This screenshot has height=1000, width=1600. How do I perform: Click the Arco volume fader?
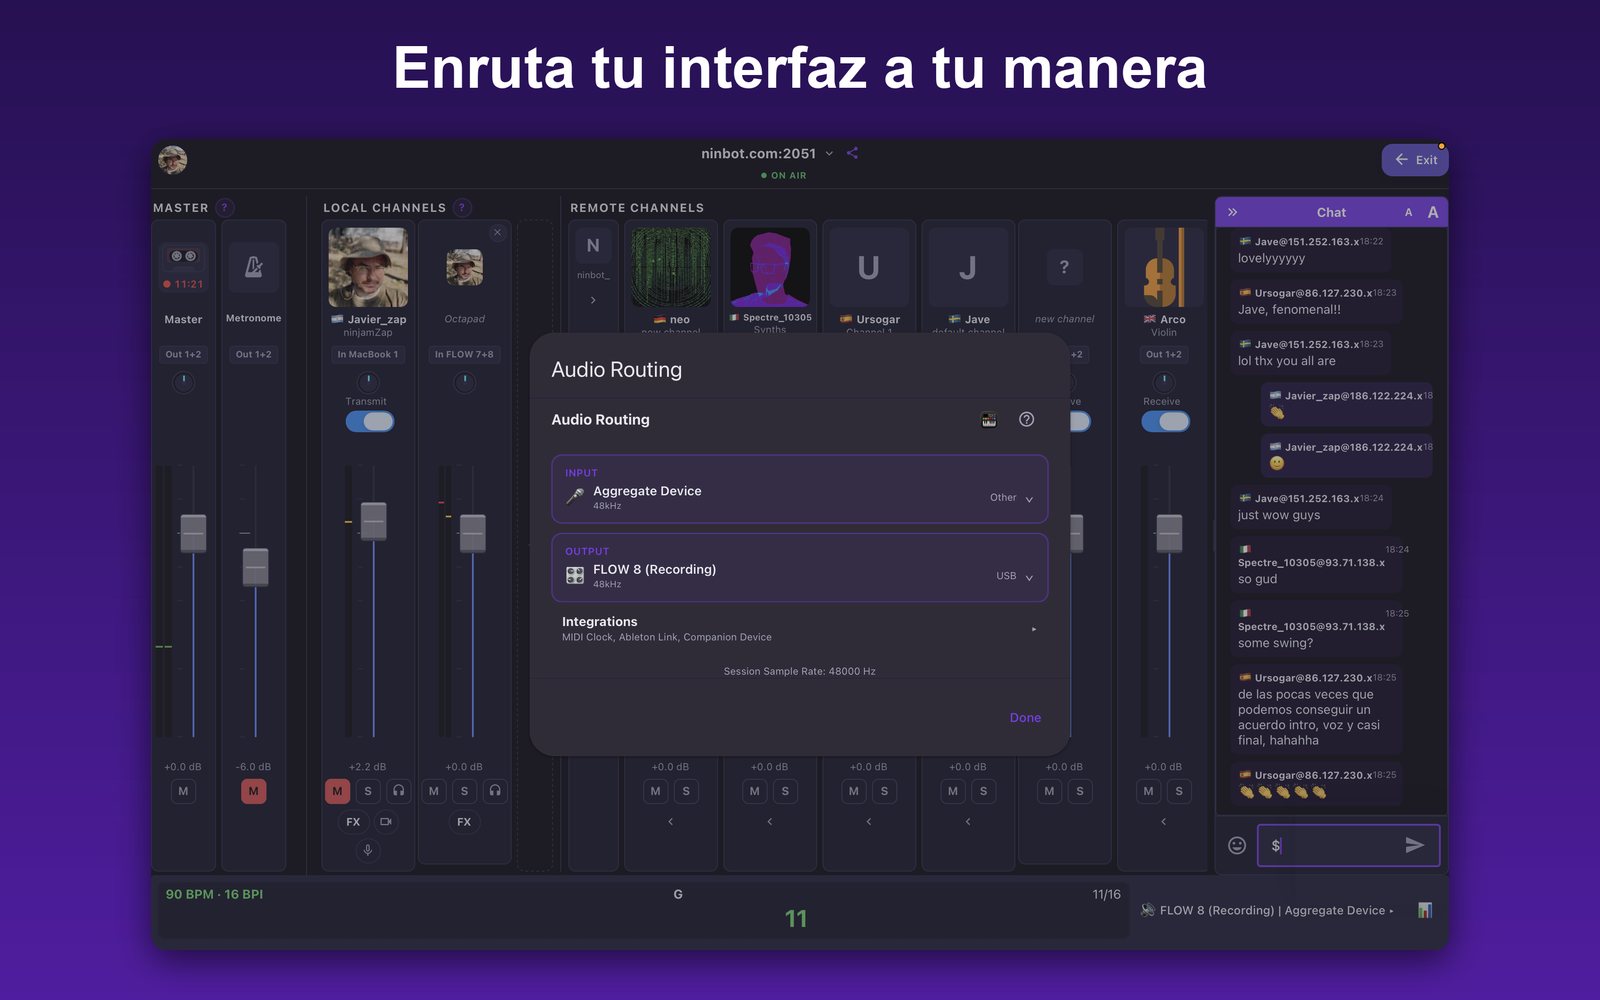click(x=1169, y=534)
